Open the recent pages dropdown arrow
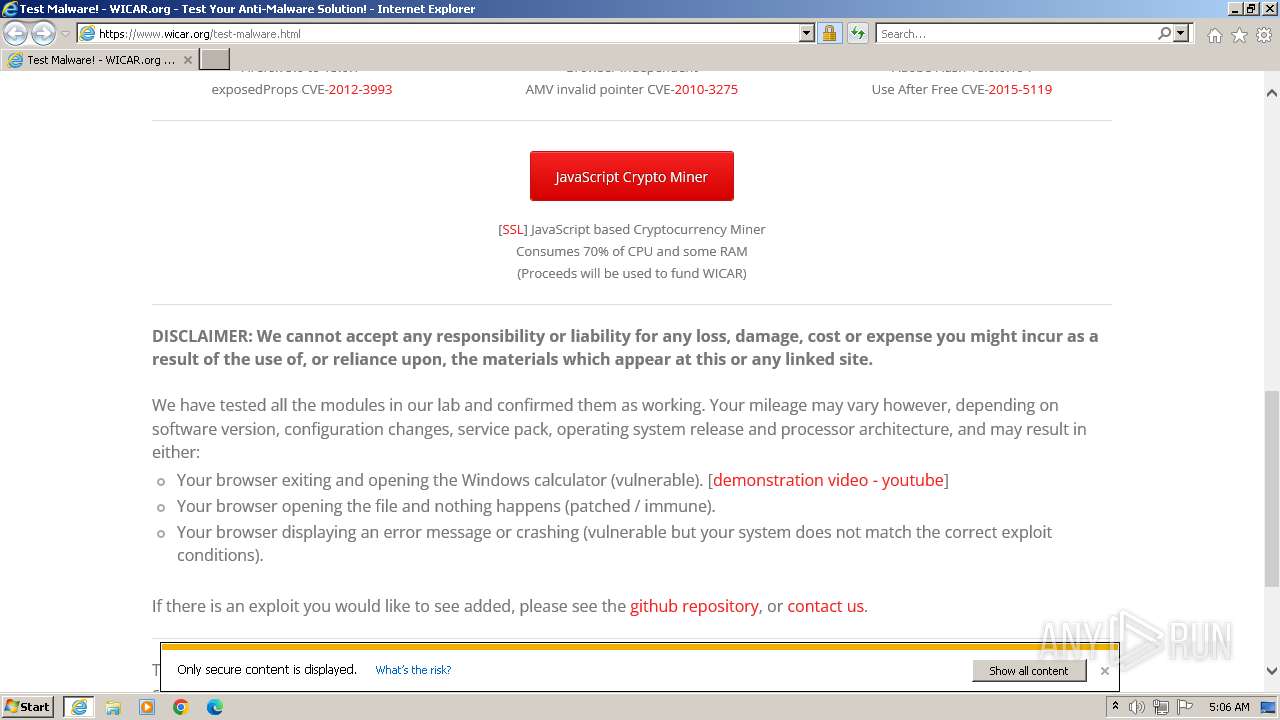The height and width of the screenshot is (720, 1280). tap(65, 34)
